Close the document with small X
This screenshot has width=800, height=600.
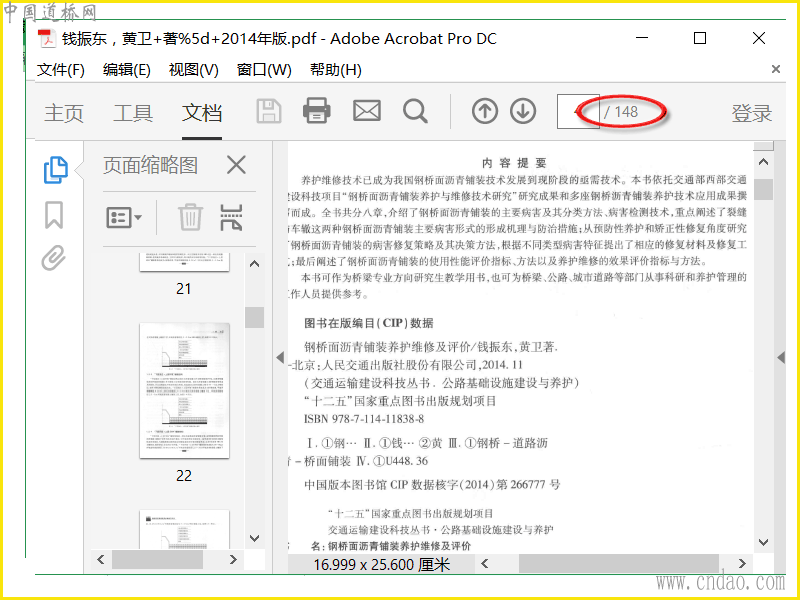tap(776, 69)
